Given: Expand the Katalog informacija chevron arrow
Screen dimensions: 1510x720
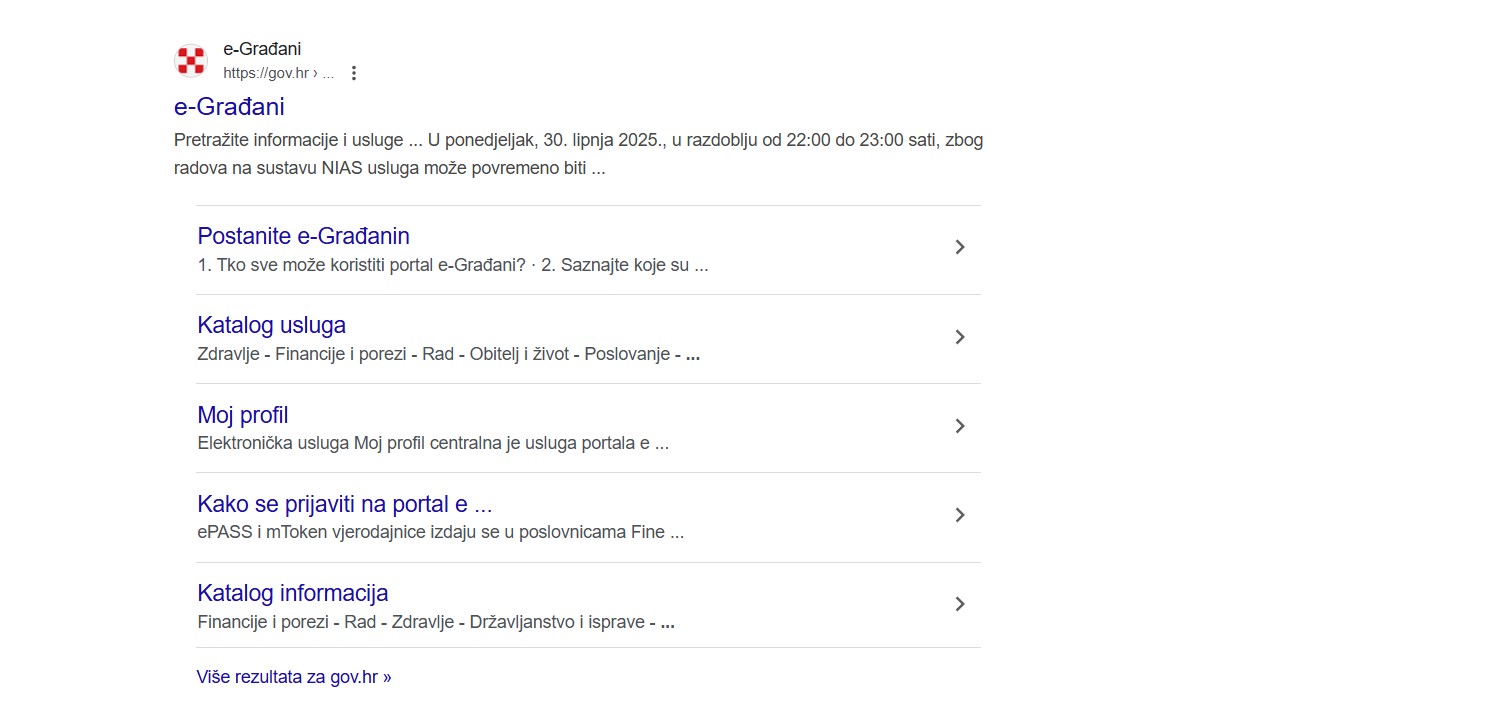Looking at the screenshot, I should (960, 604).
